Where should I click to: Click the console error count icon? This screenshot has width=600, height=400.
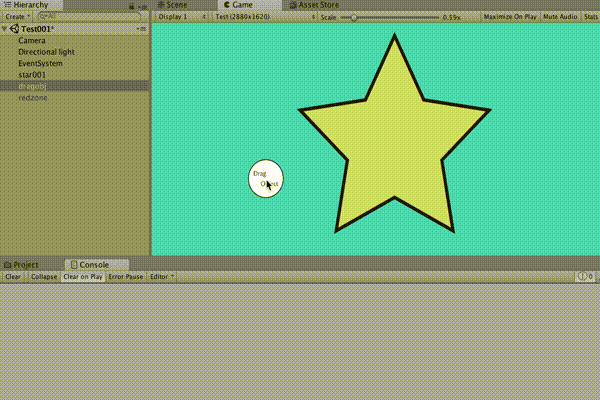[585, 276]
